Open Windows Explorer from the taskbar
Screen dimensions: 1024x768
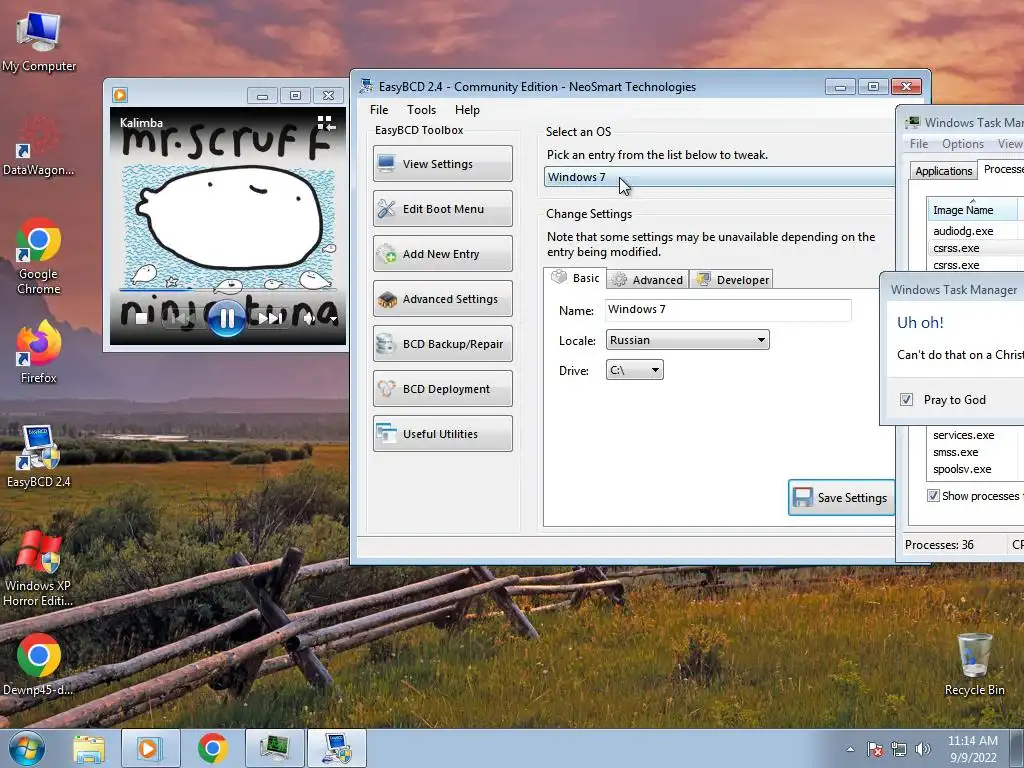89,748
